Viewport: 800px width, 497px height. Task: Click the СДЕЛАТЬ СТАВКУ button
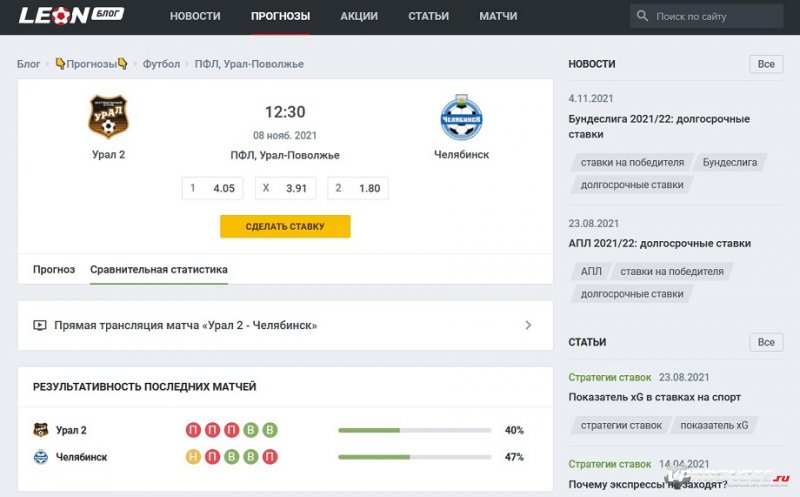[x=285, y=227]
